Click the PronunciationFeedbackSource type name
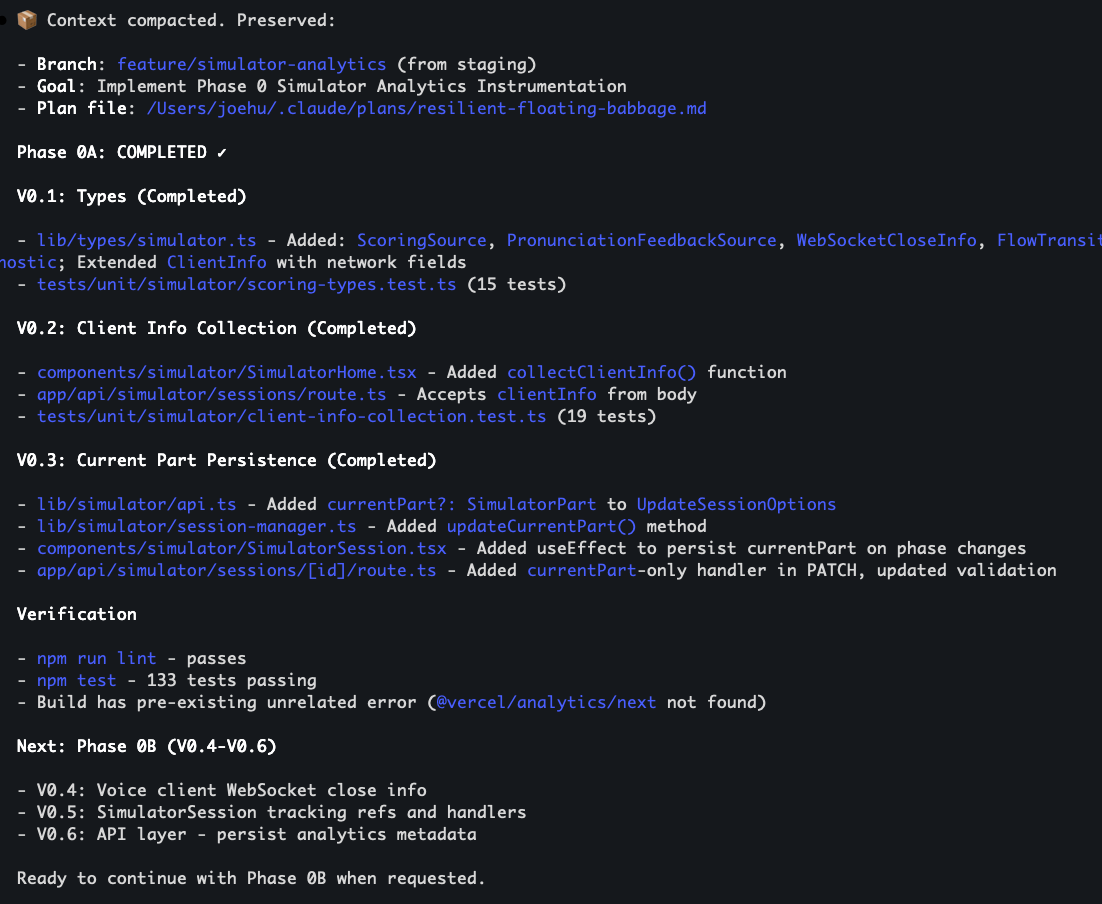1102x904 pixels. pyautogui.click(x=641, y=240)
